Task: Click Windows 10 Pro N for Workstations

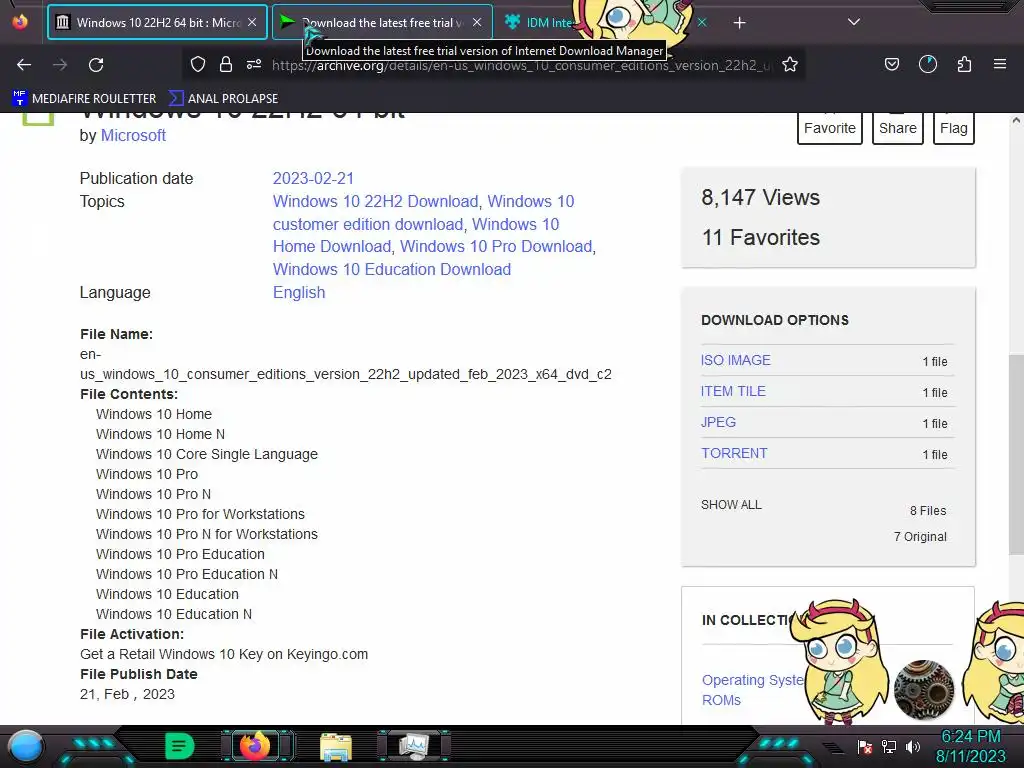Action: pyautogui.click(x=207, y=534)
